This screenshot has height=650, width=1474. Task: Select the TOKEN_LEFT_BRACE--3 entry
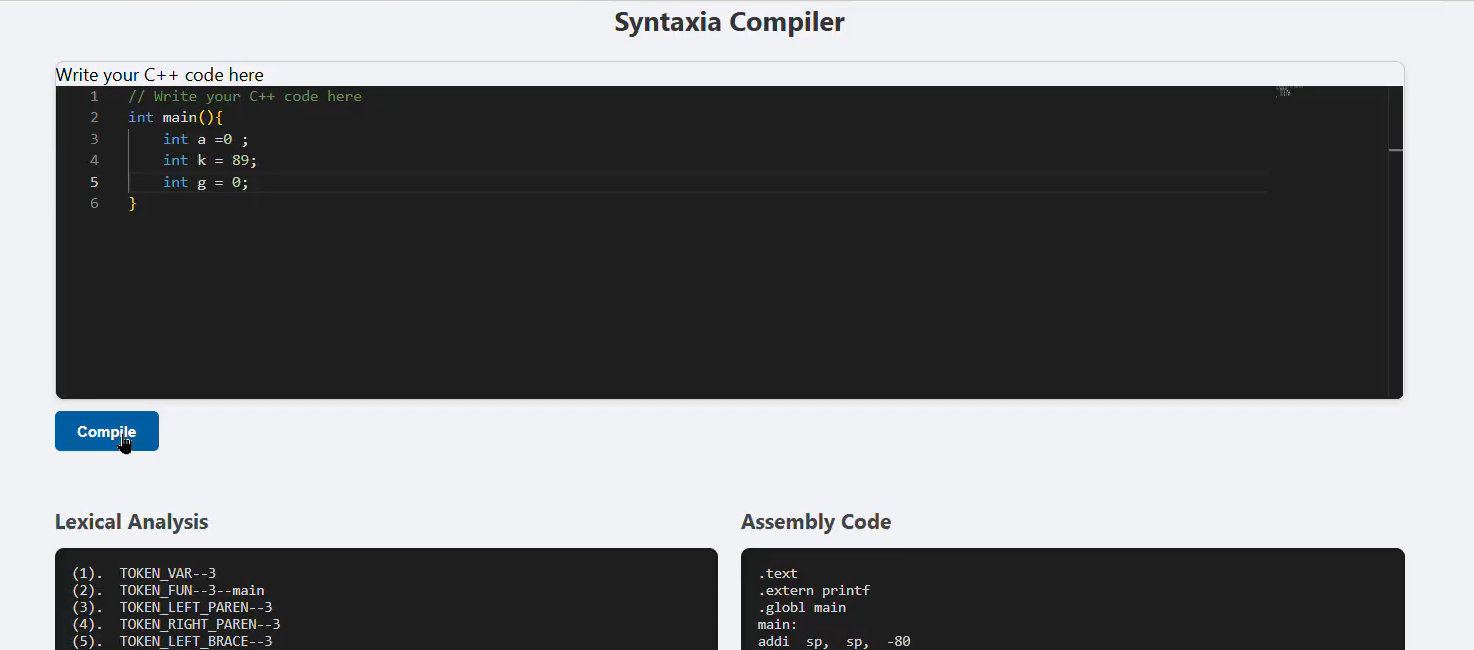(x=195, y=641)
